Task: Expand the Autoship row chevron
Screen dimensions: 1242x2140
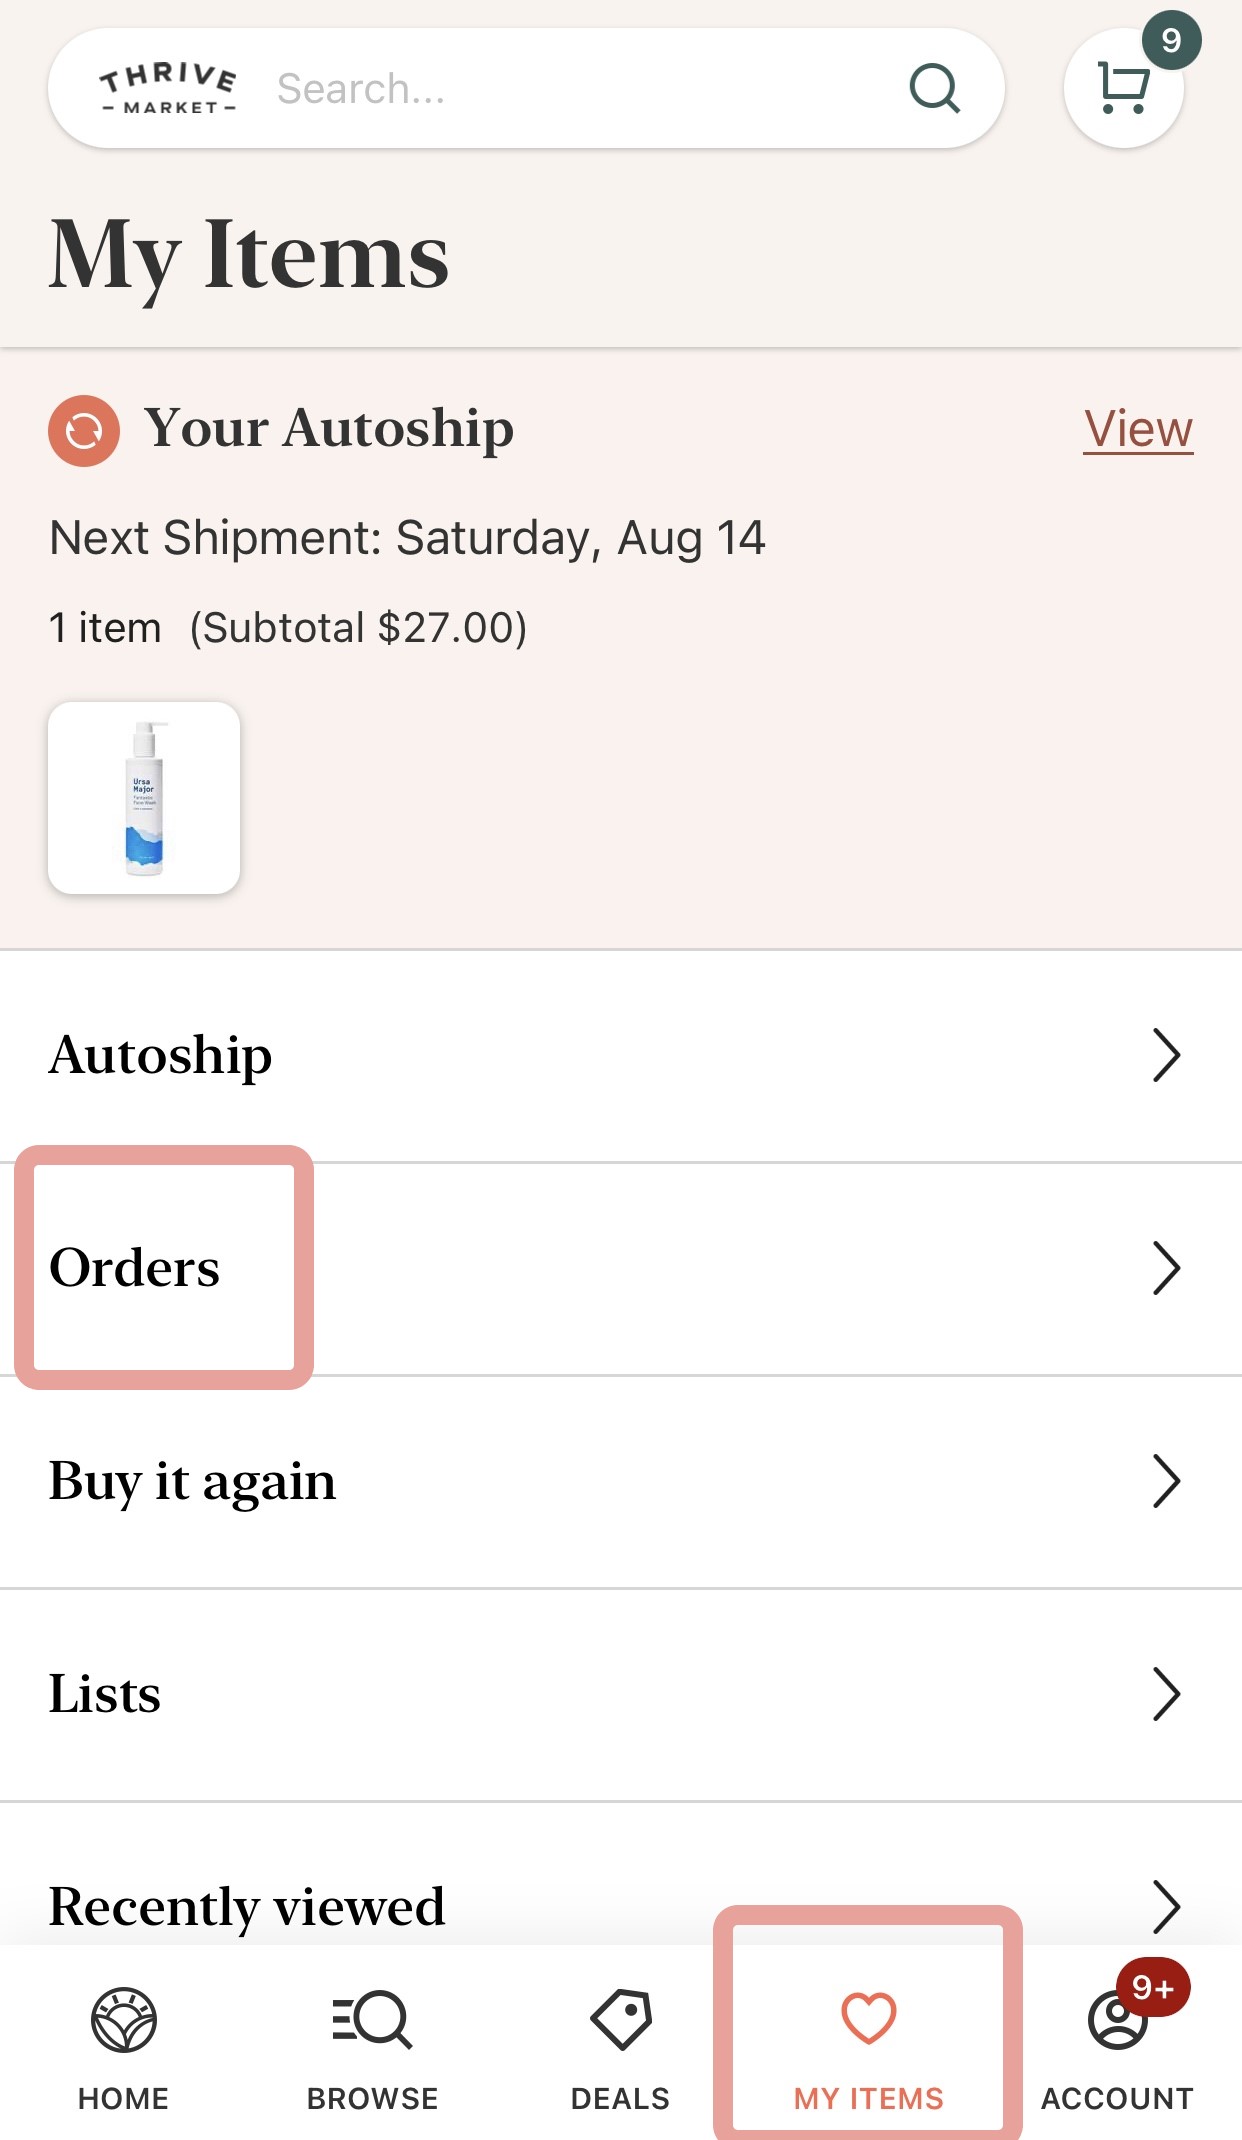Action: click(1166, 1055)
